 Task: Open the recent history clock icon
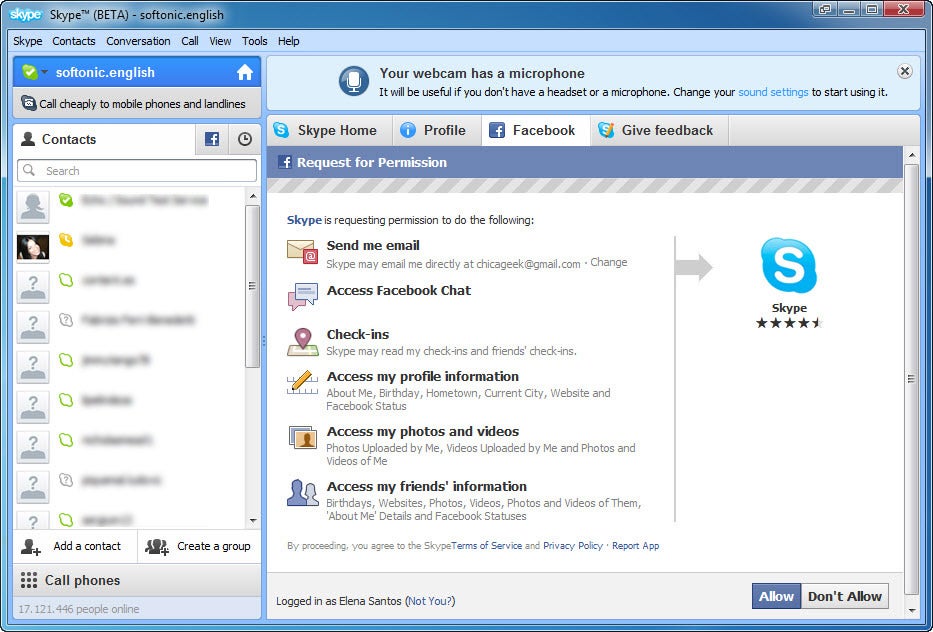click(x=245, y=139)
